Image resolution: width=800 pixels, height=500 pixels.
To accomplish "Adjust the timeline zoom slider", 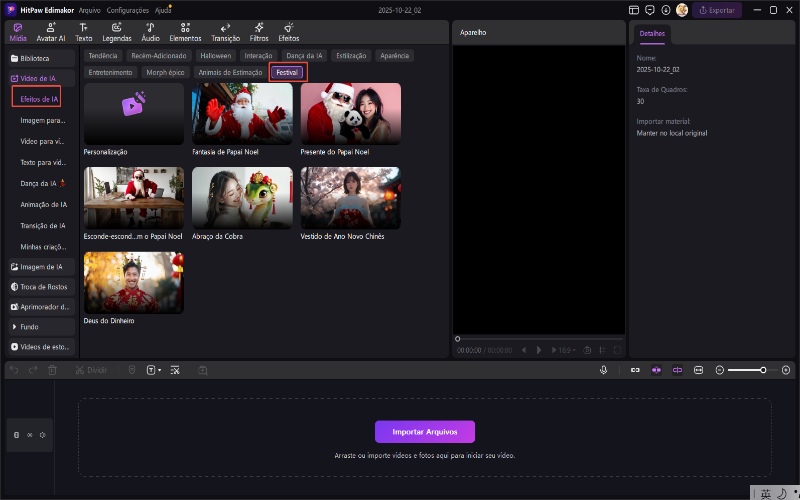I will pyautogui.click(x=762, y=370).
